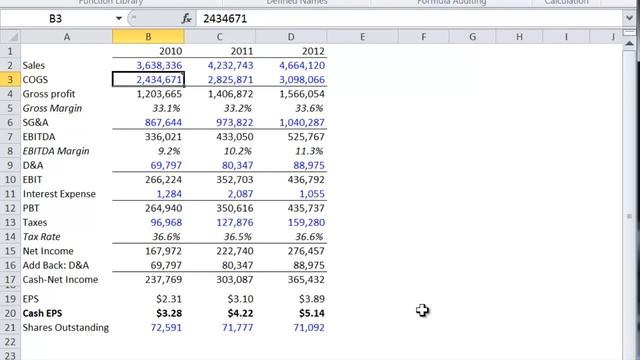Image resolution: width=640 pixels, height=360 pixels.
Task: Select Tax Rate 36.5% cell
Action: (220, 237)
